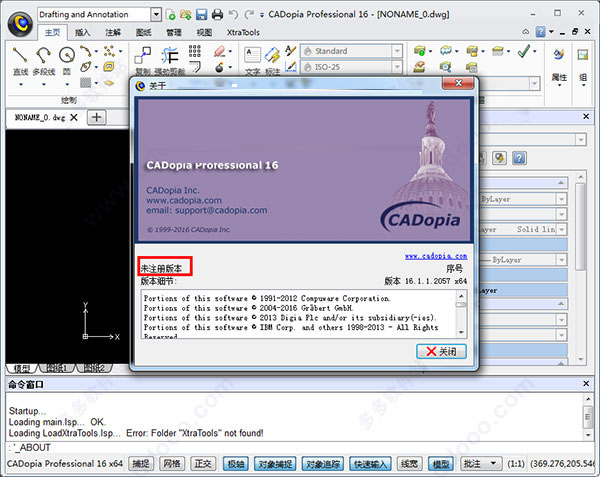Activate the Copy (复制) modify tool

pyautogui.click(x=143, y=56)
